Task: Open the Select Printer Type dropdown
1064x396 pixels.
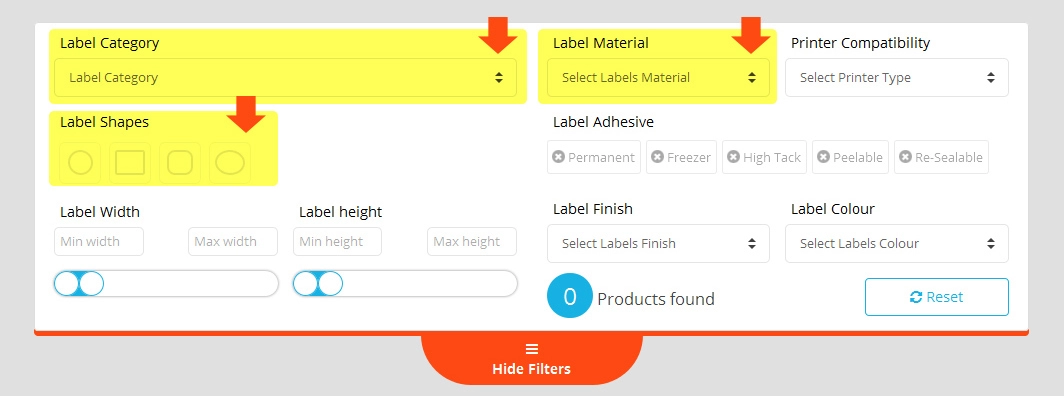Action: [896, 77]
